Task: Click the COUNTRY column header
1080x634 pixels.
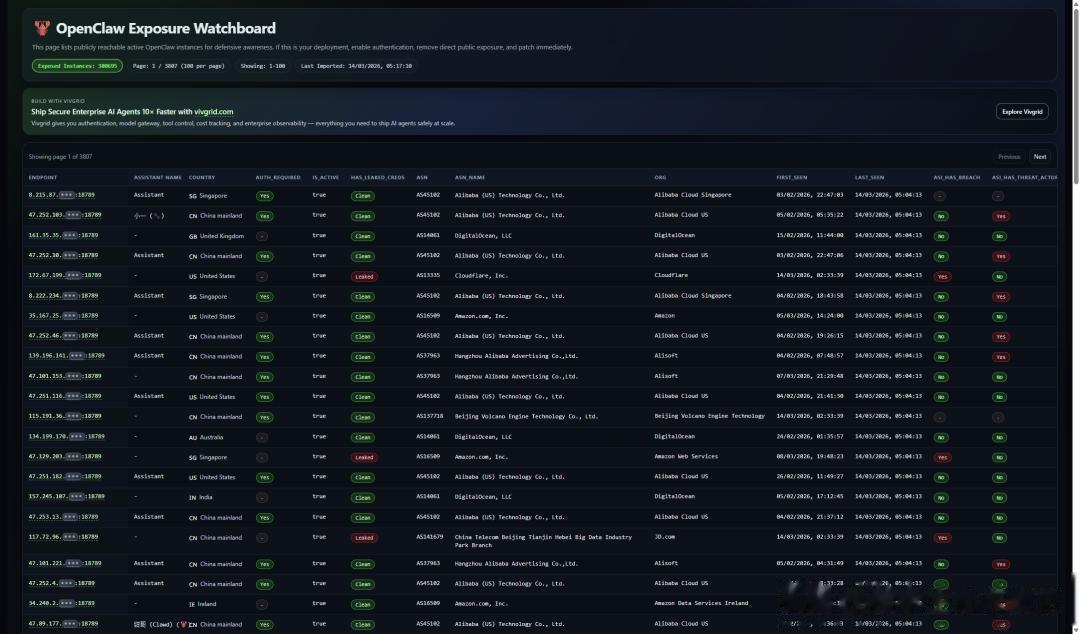Action: (x=202, y=178)
